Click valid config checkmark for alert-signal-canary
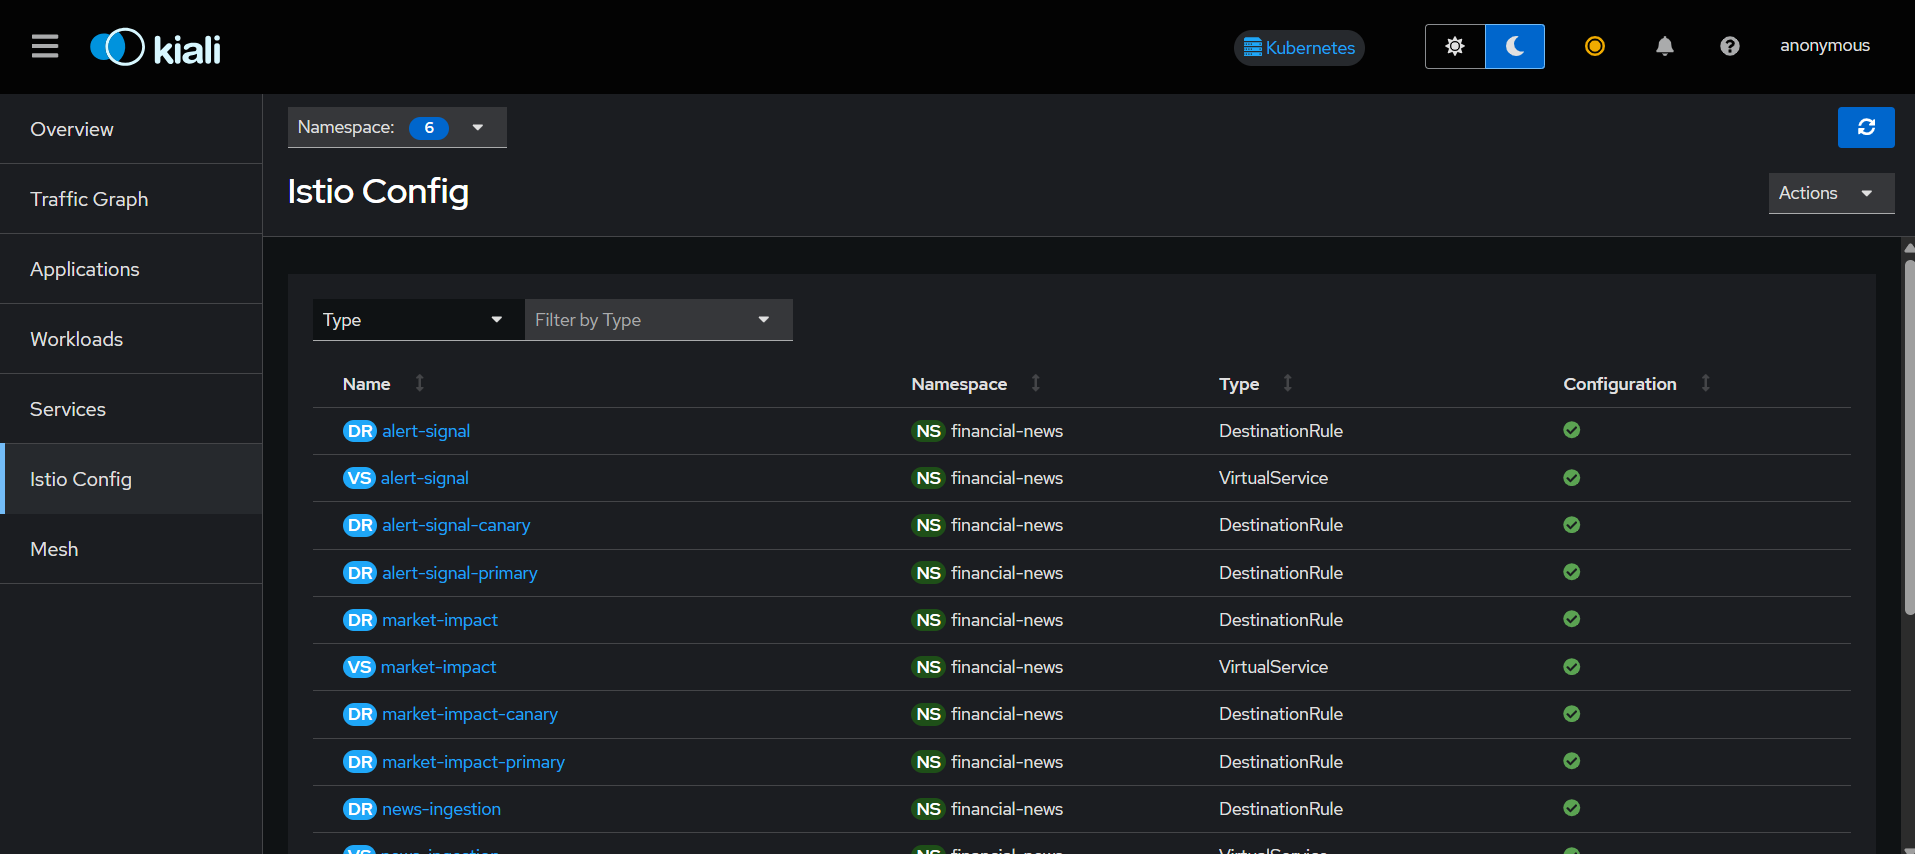Screen dimensions: 1915x854 tap(1571, 525)
